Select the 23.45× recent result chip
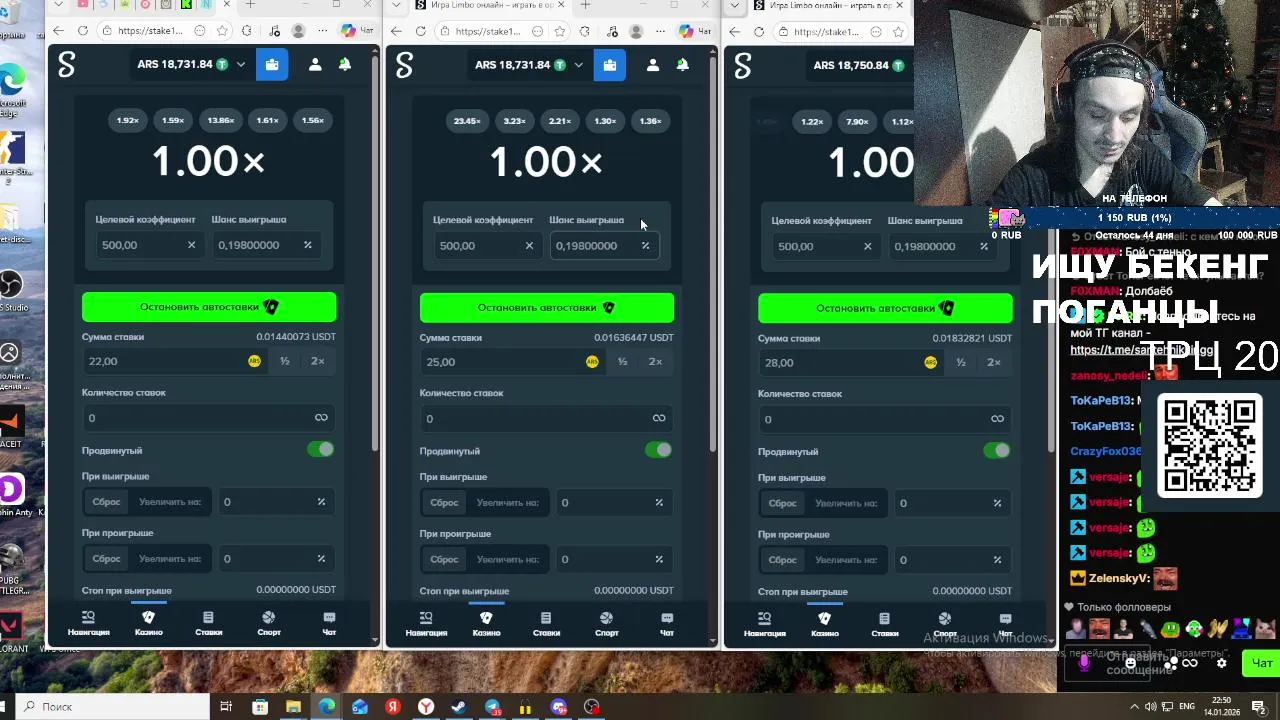The image size is (1280, 720). click(x=467, y=121)
